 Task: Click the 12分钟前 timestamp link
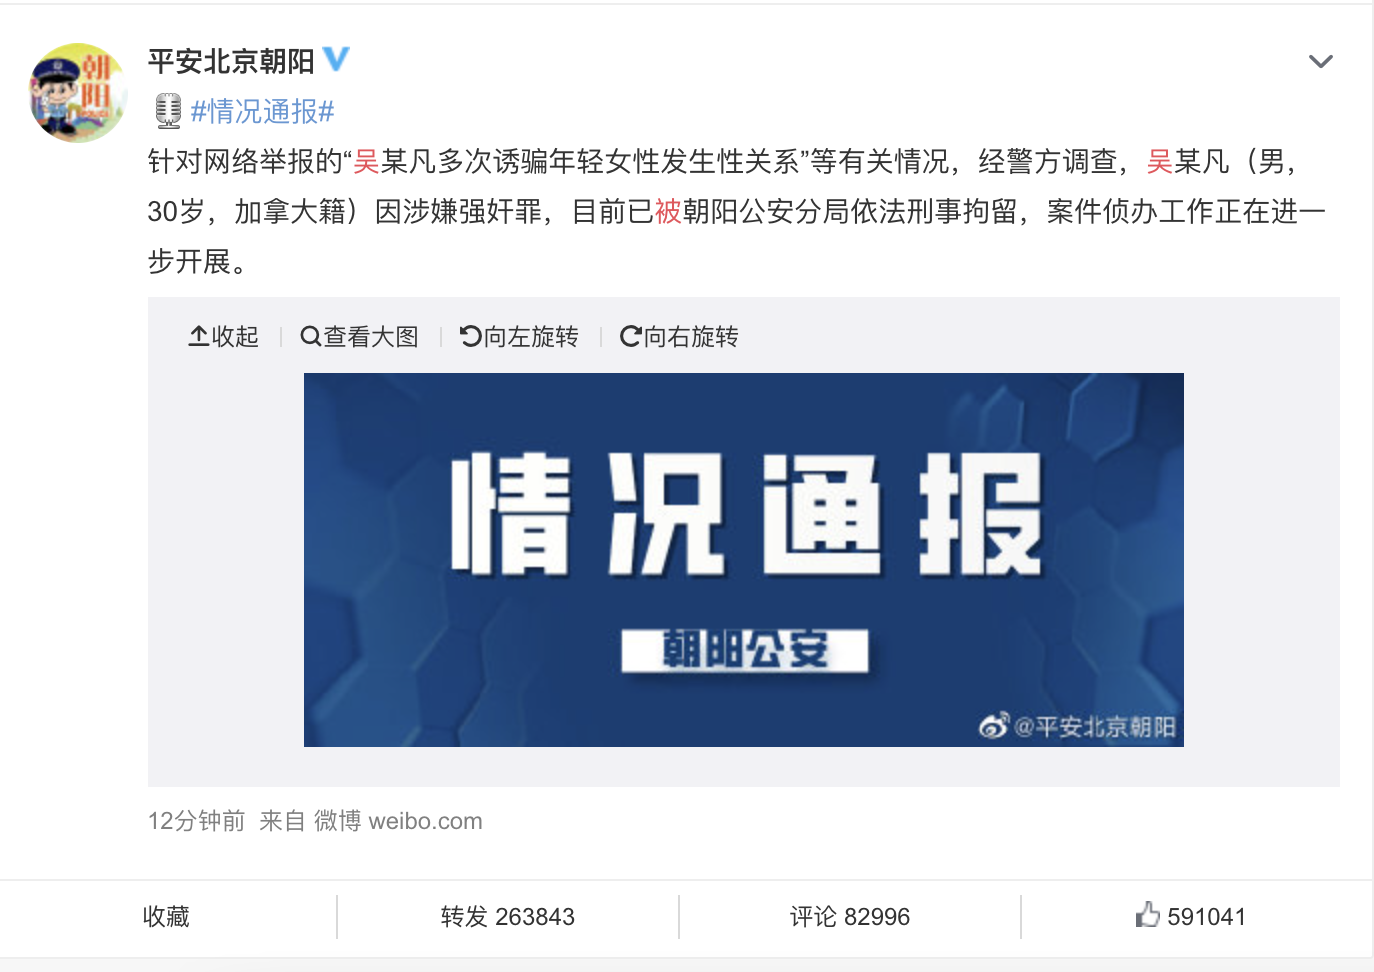(x=196, y=821)
